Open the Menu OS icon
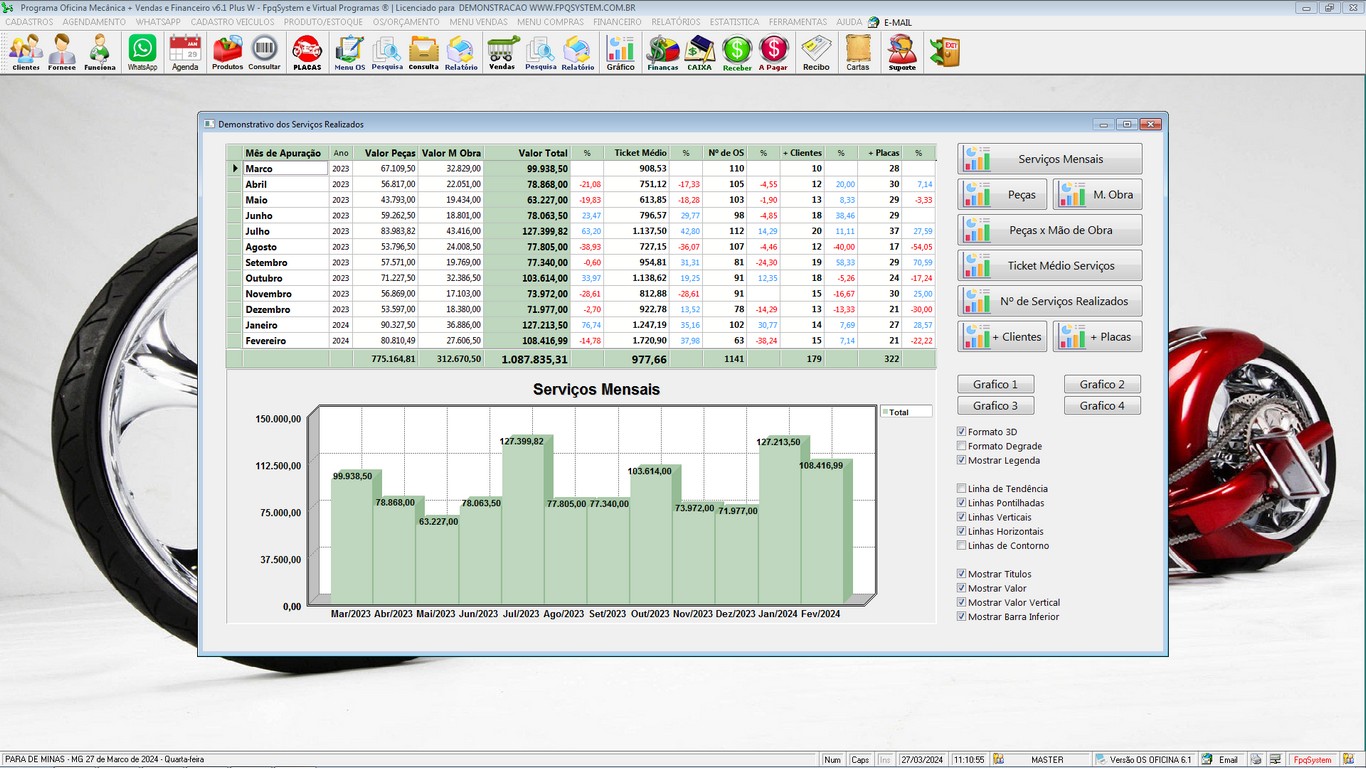This screenshot has height=768, width=1366. 350,52
